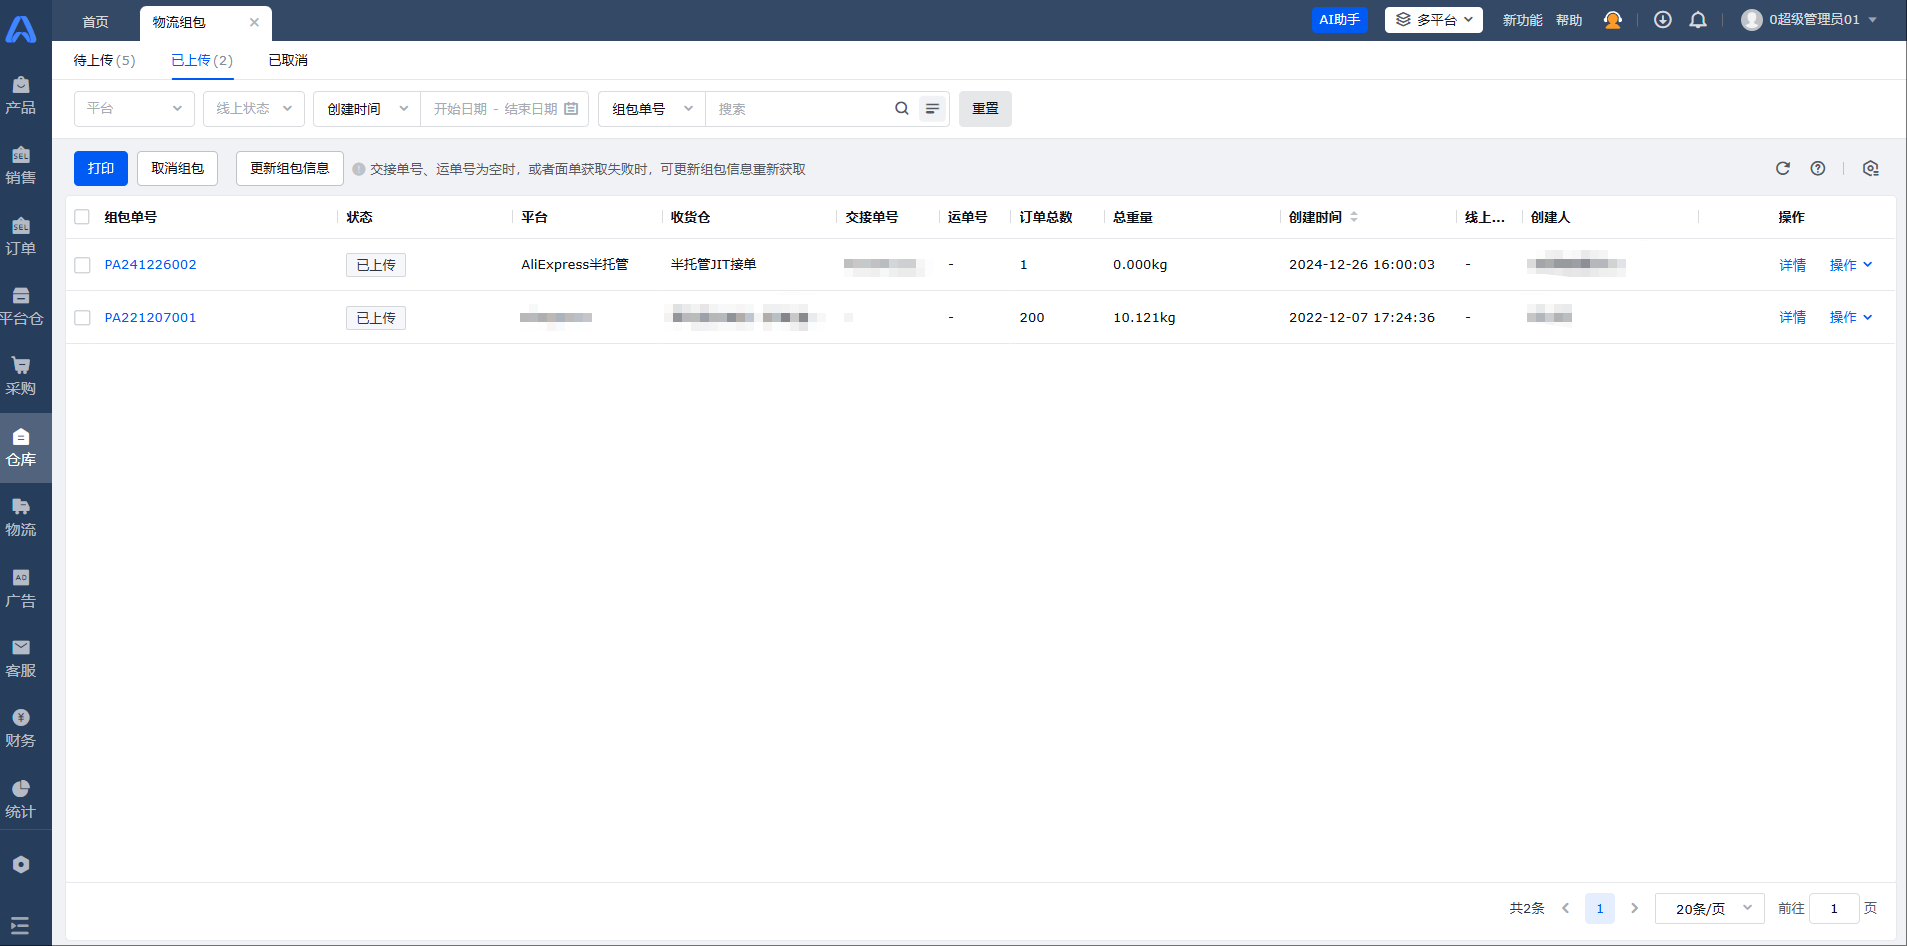Focus the 搜索 input field
Viewport: 1907px width, 946px height.
(800, 108)
